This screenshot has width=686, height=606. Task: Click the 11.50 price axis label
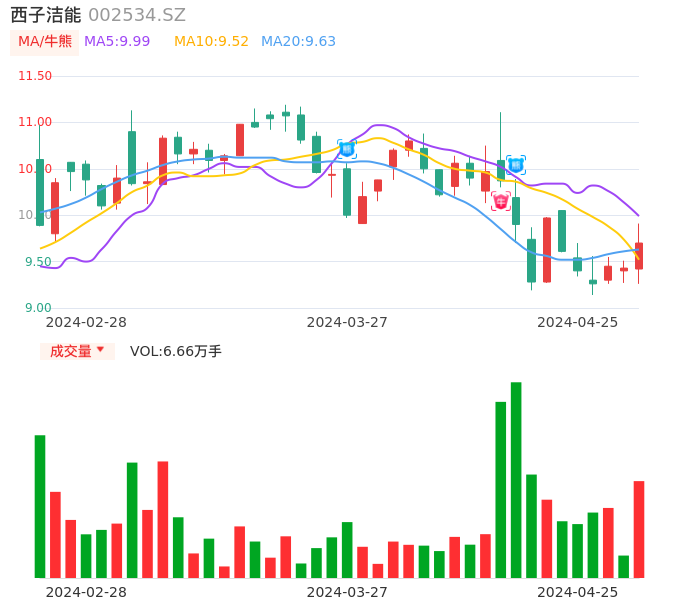tap(35, 76)
